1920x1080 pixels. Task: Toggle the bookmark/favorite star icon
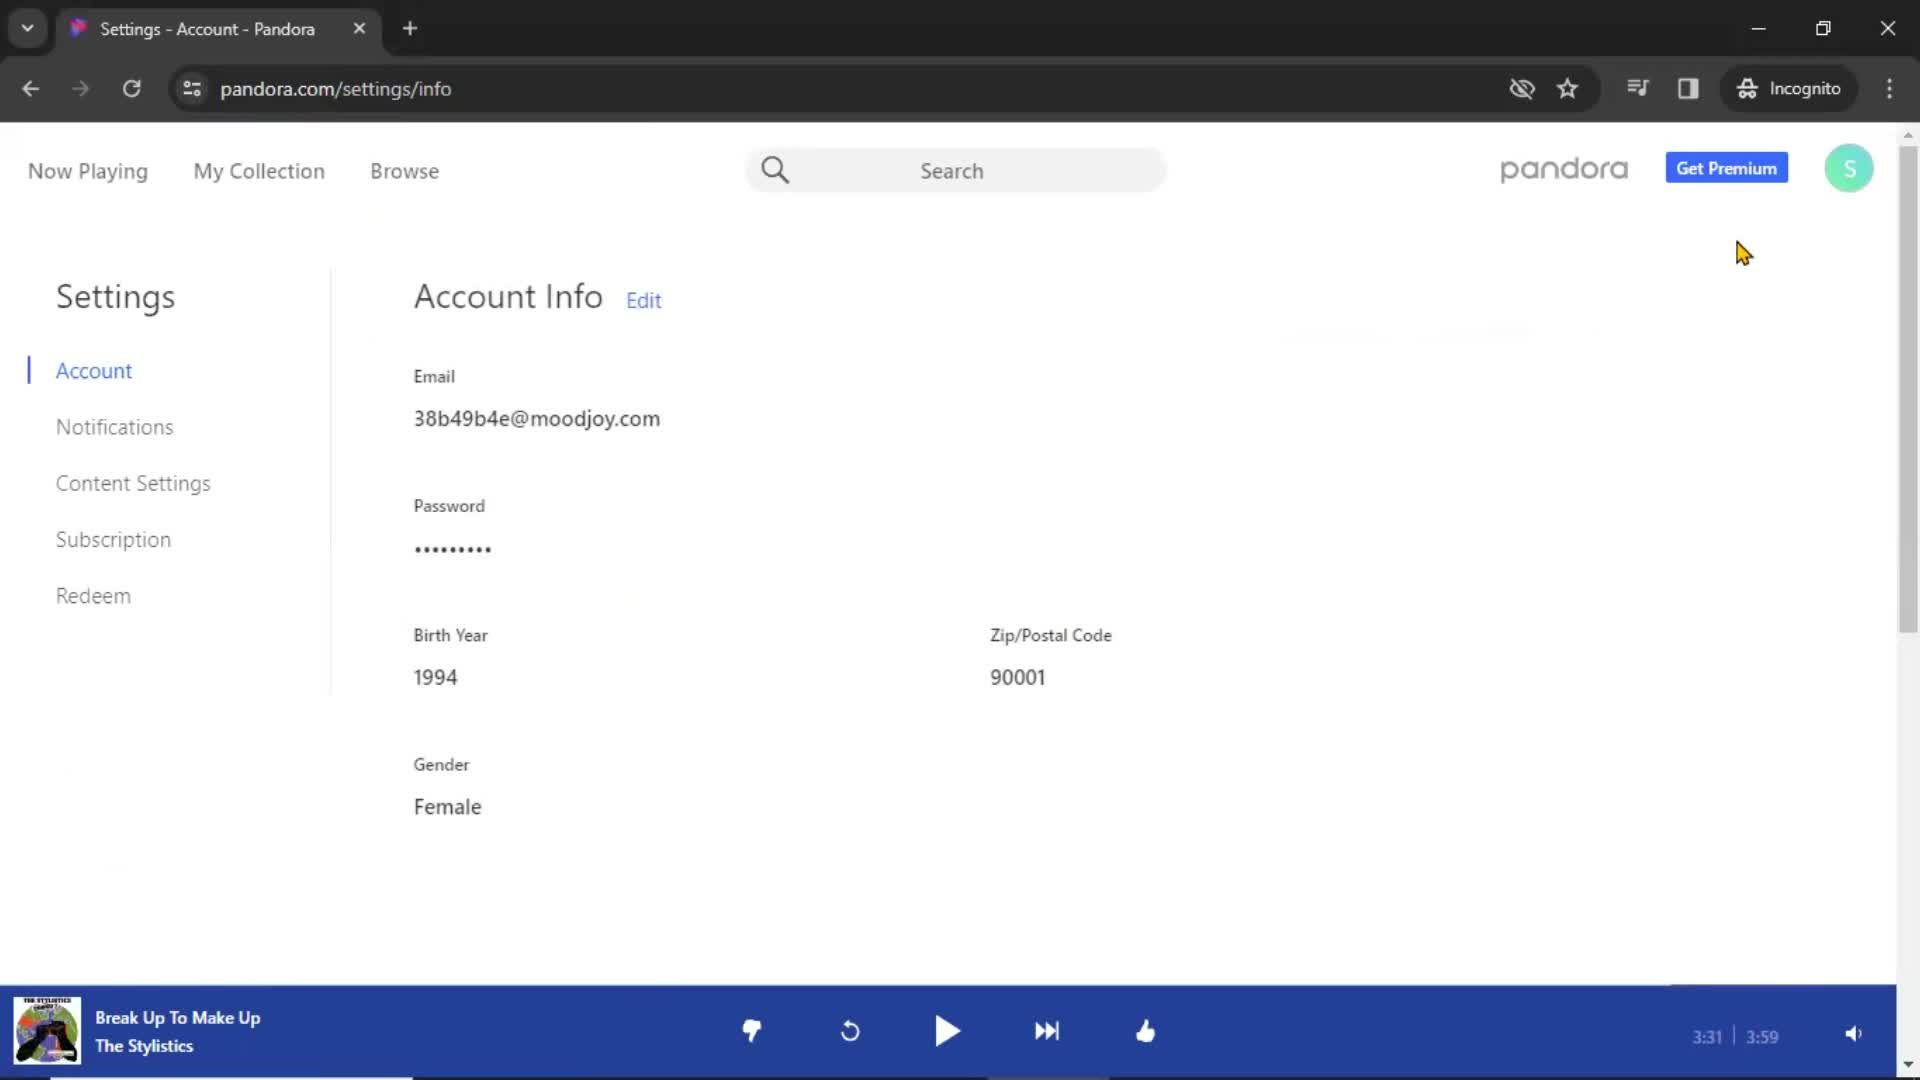(1568, 88)
